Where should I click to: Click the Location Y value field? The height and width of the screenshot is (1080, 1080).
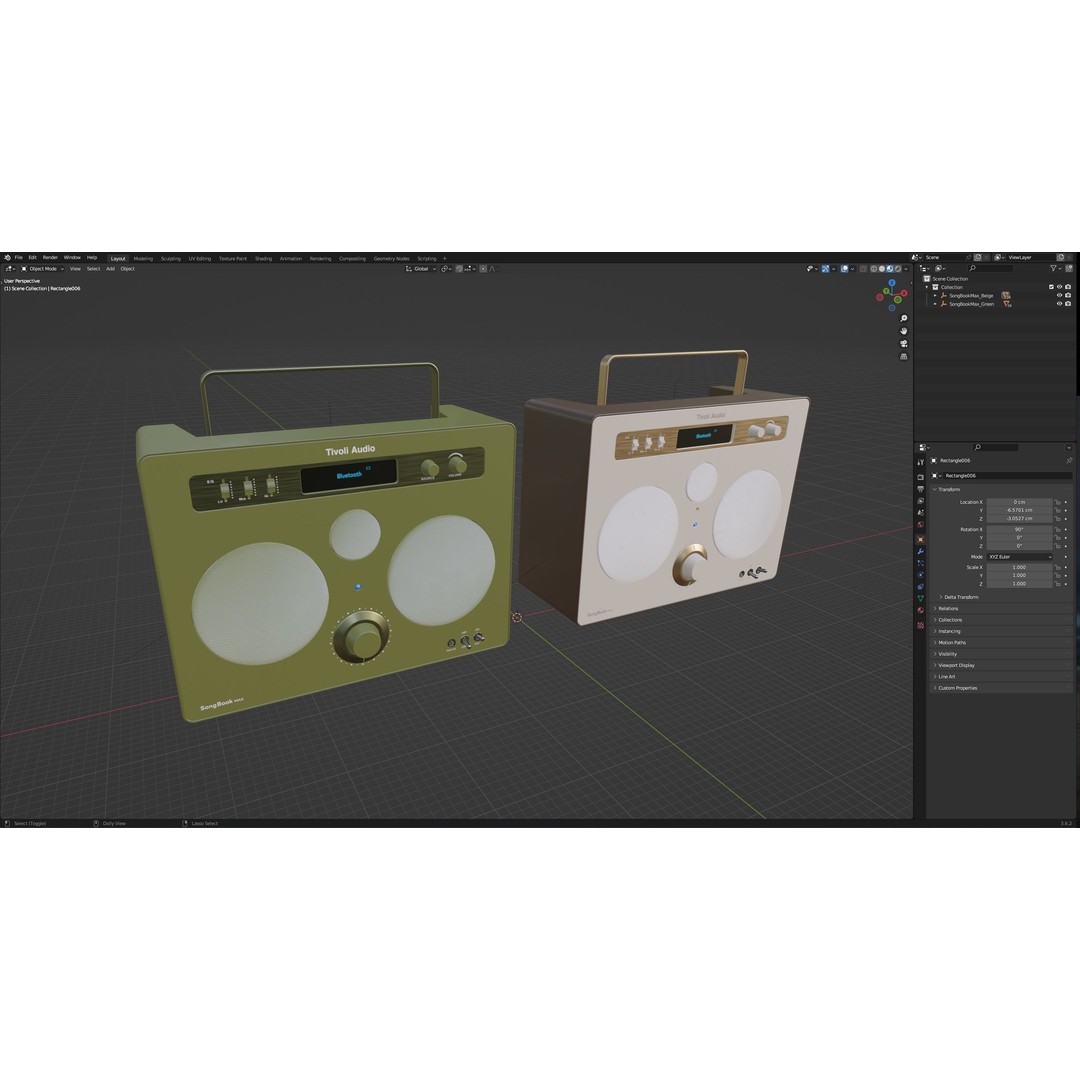tap(1019, 510)
